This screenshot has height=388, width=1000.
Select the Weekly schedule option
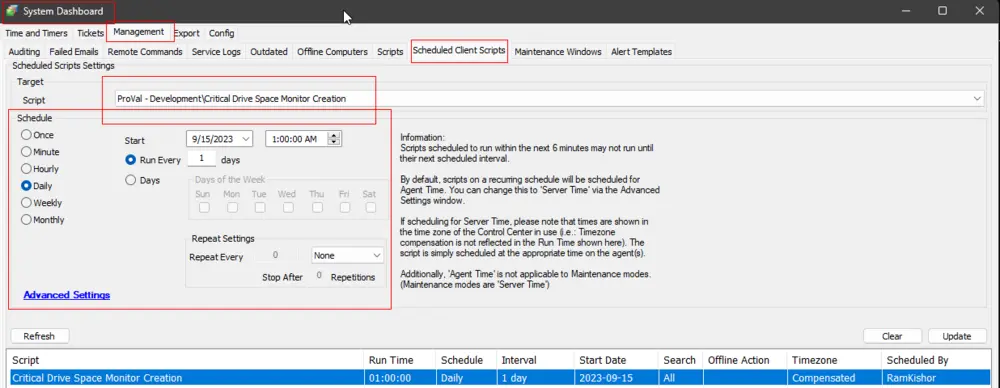[x=26, y=203]
